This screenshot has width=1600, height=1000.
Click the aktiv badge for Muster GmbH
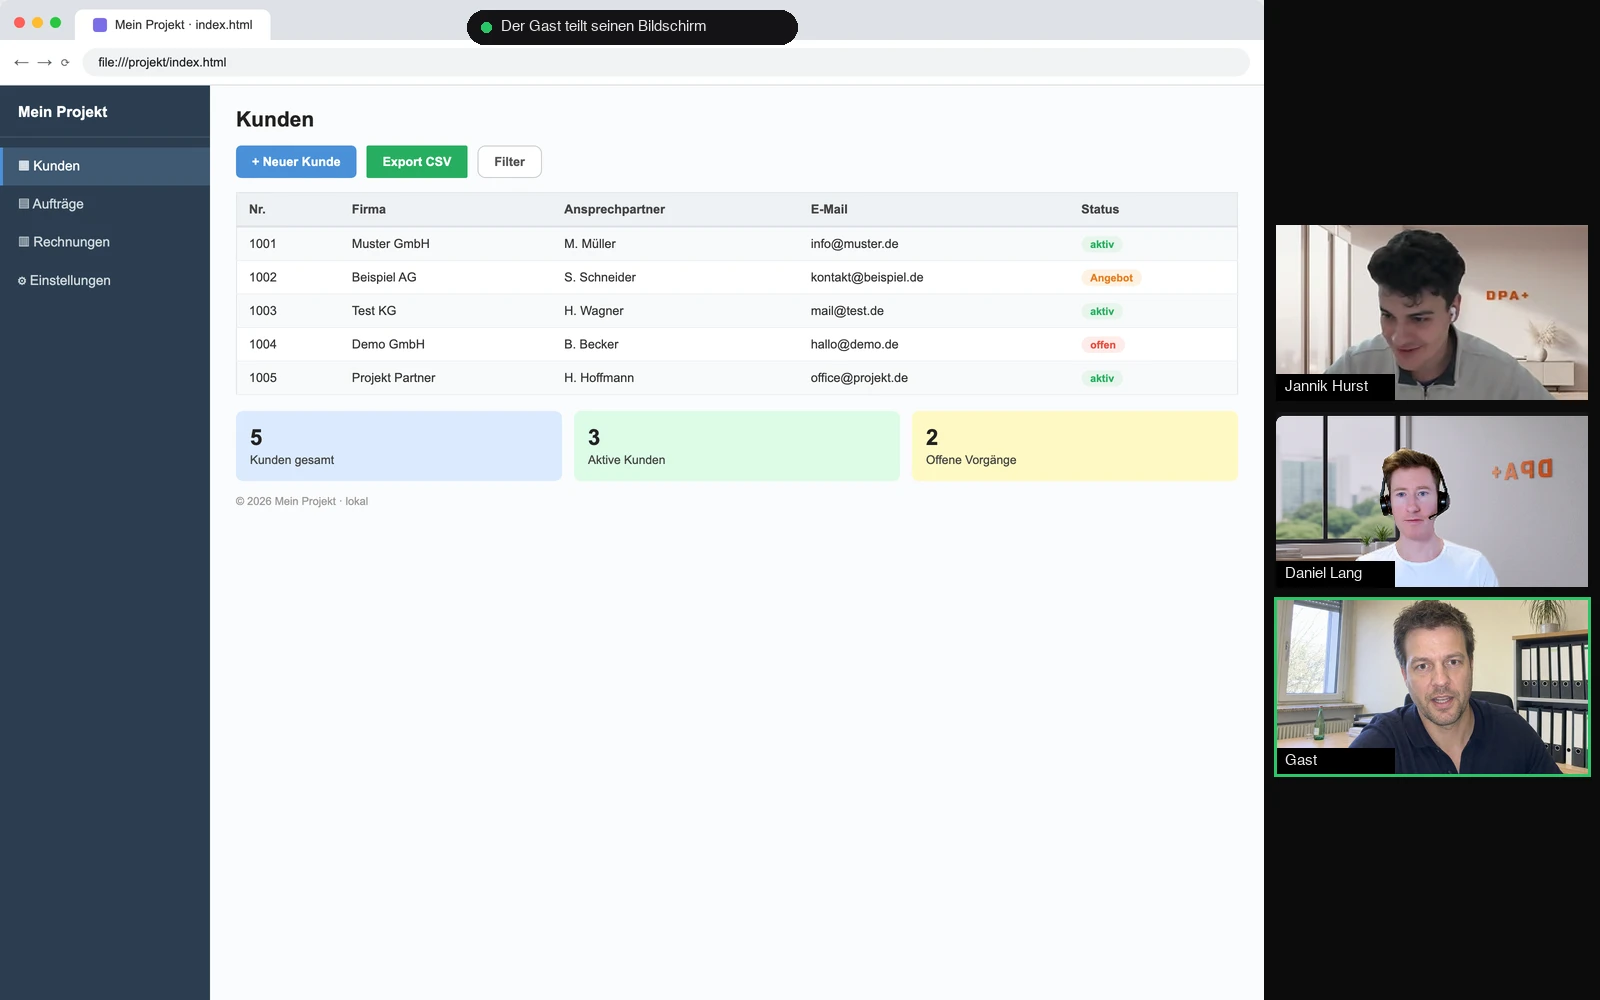pos(1102,244)
